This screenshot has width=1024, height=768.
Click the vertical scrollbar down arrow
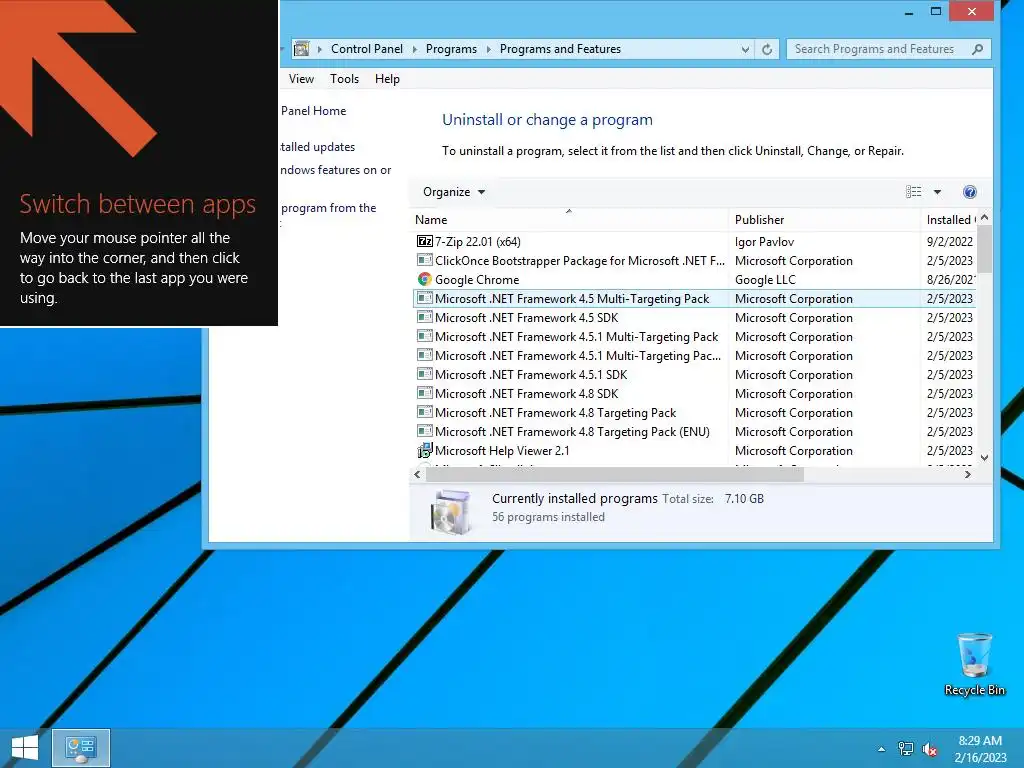click(x=985, y=458)
